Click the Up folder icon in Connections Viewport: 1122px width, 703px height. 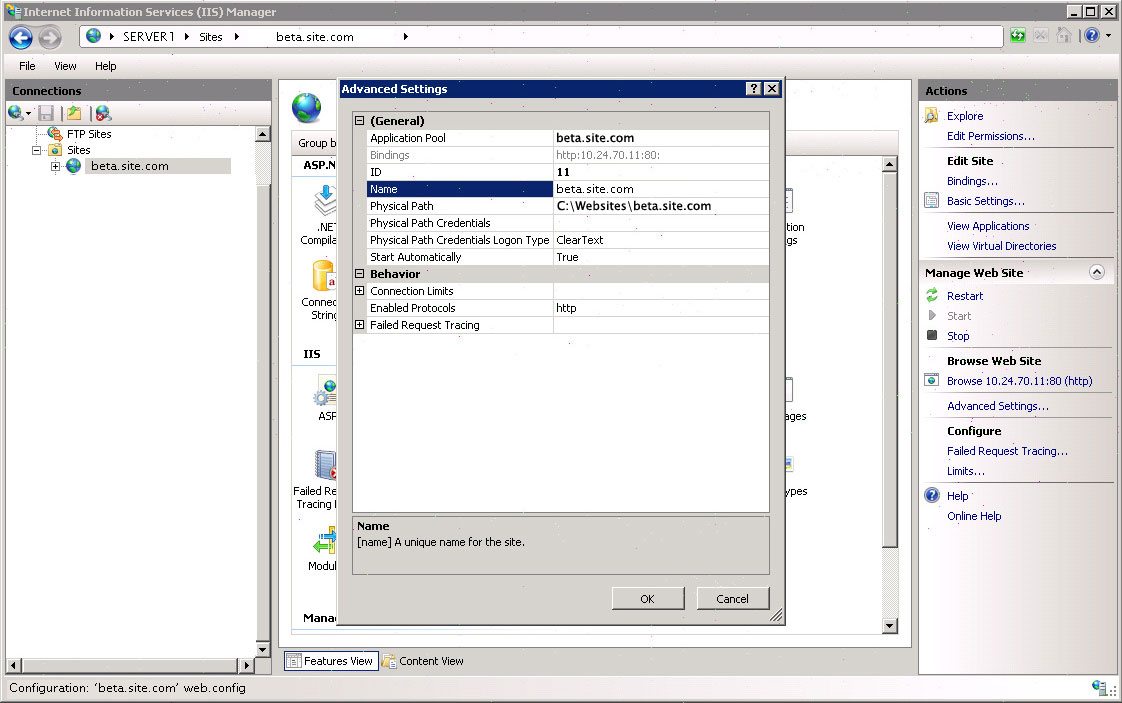coord(74,113)
